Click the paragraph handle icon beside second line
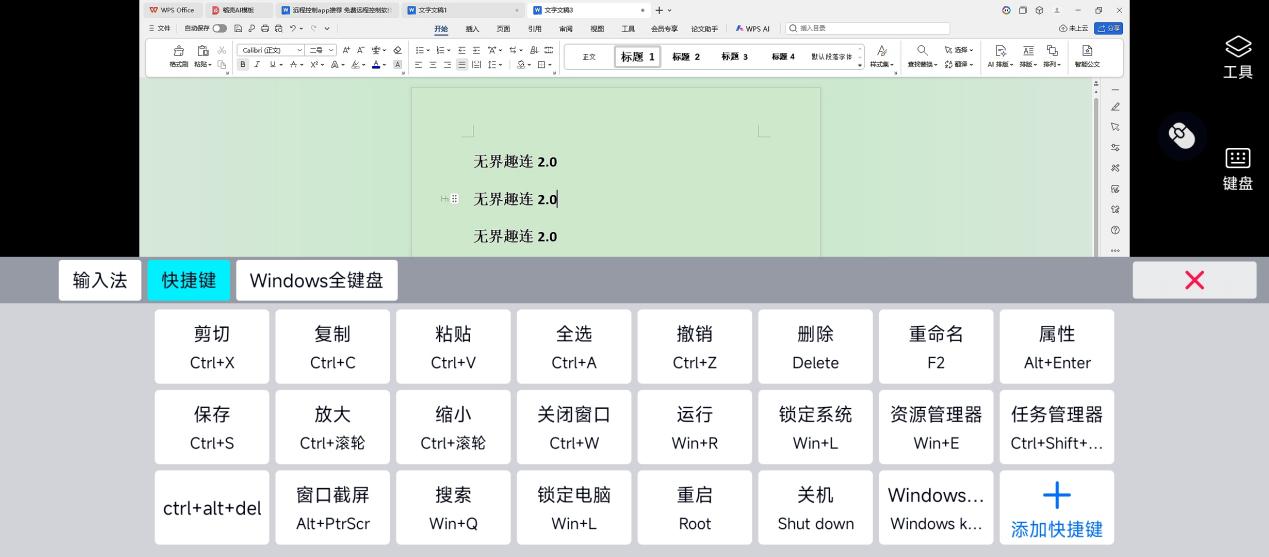The width and height of the screenshot is (1269, 557). [454, 199]
